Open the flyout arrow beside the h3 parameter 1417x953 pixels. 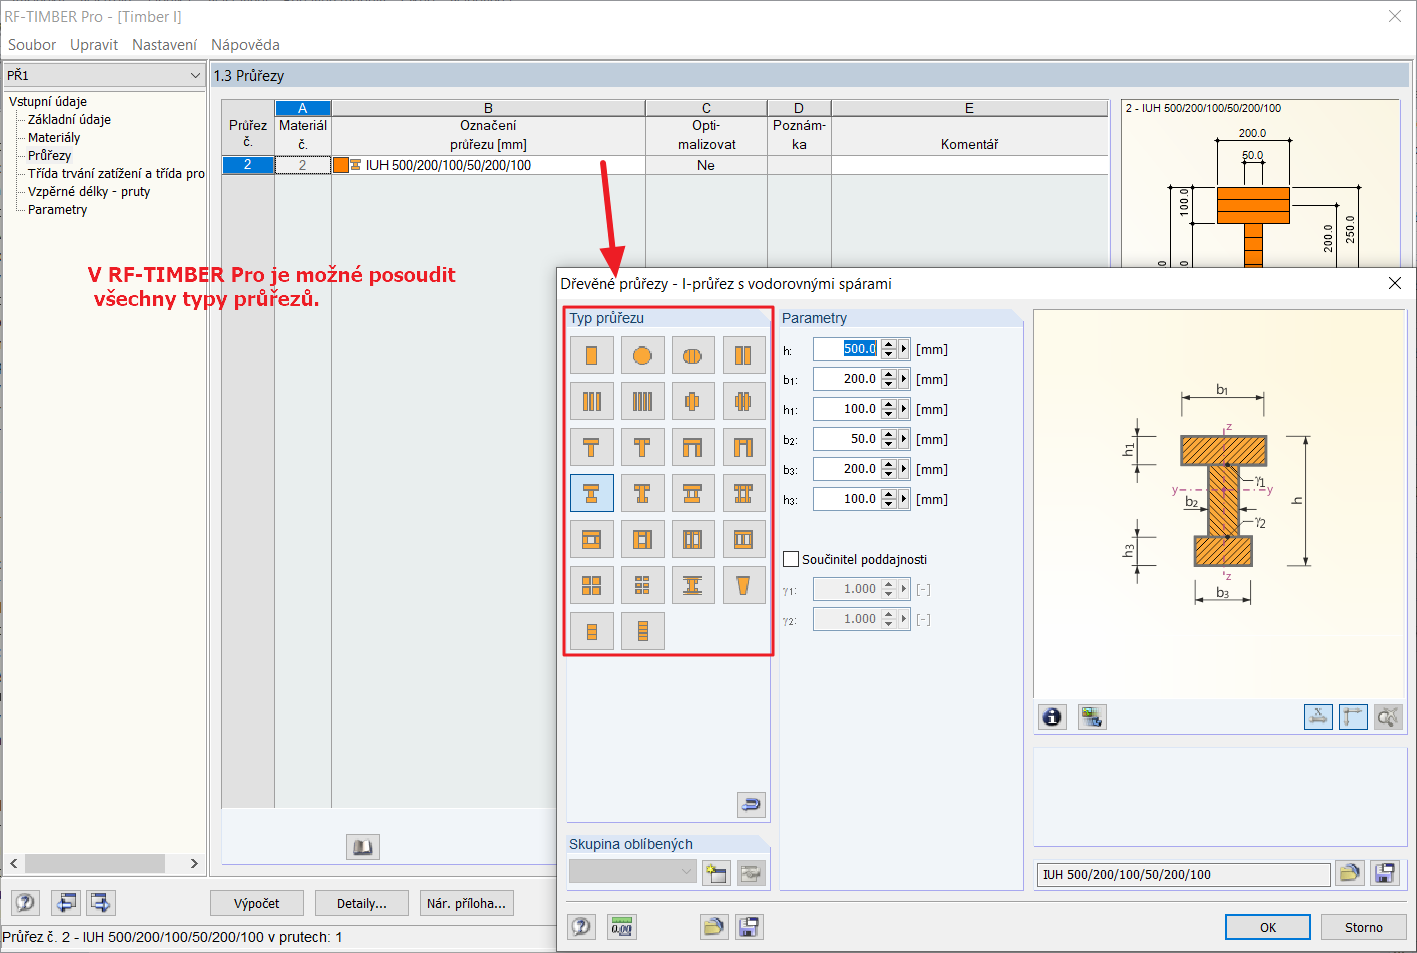tap(904, 499)
